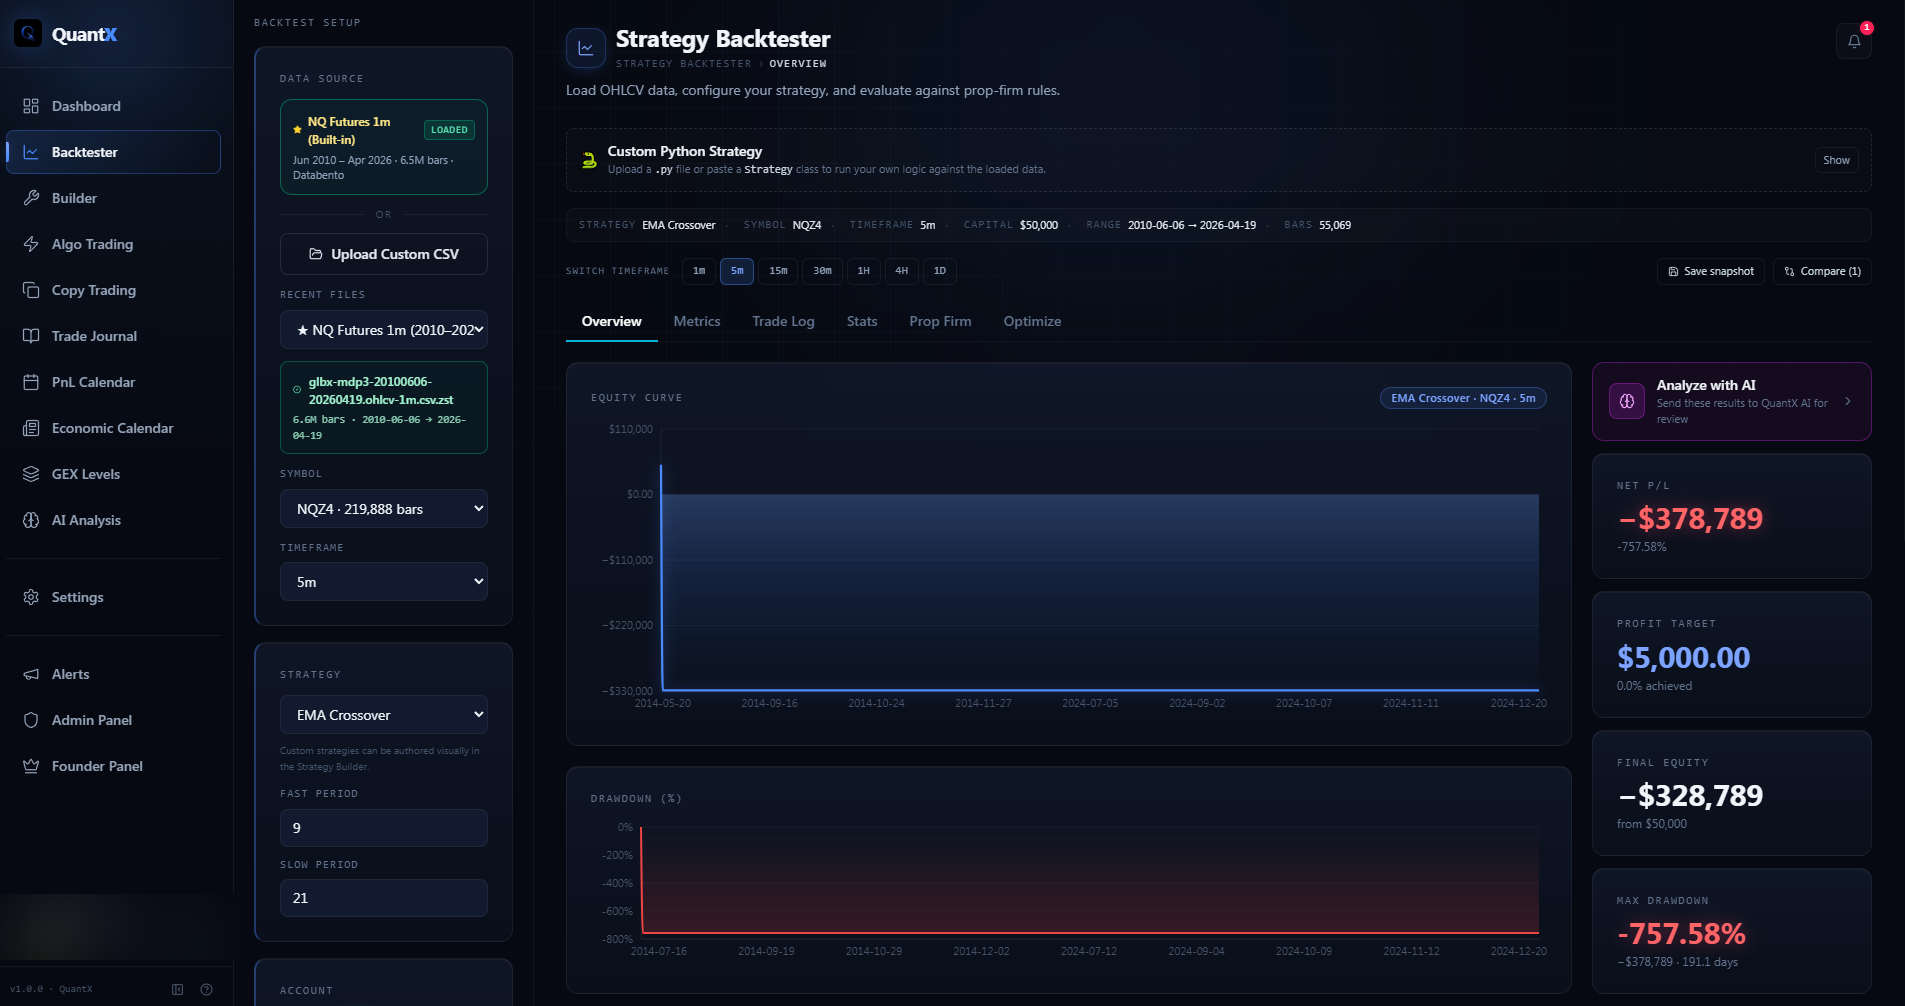1905x1006 pixels.
Task: Open PnL Calendar
Action: click(x=113, y=382)
